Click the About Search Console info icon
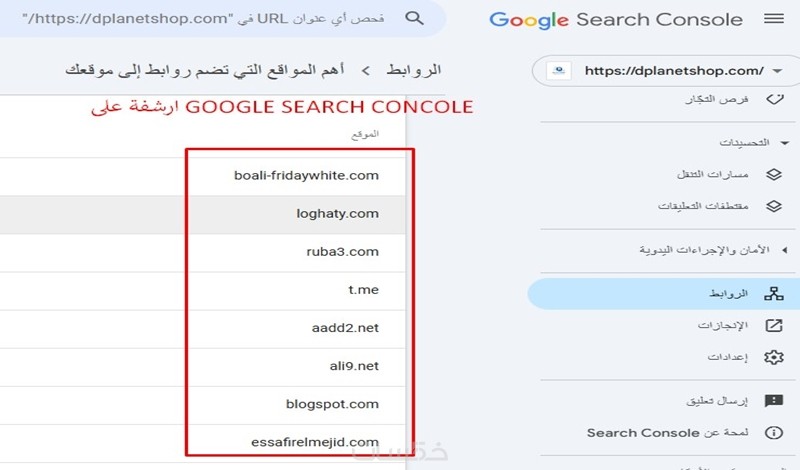 click(x=773, y=433)
